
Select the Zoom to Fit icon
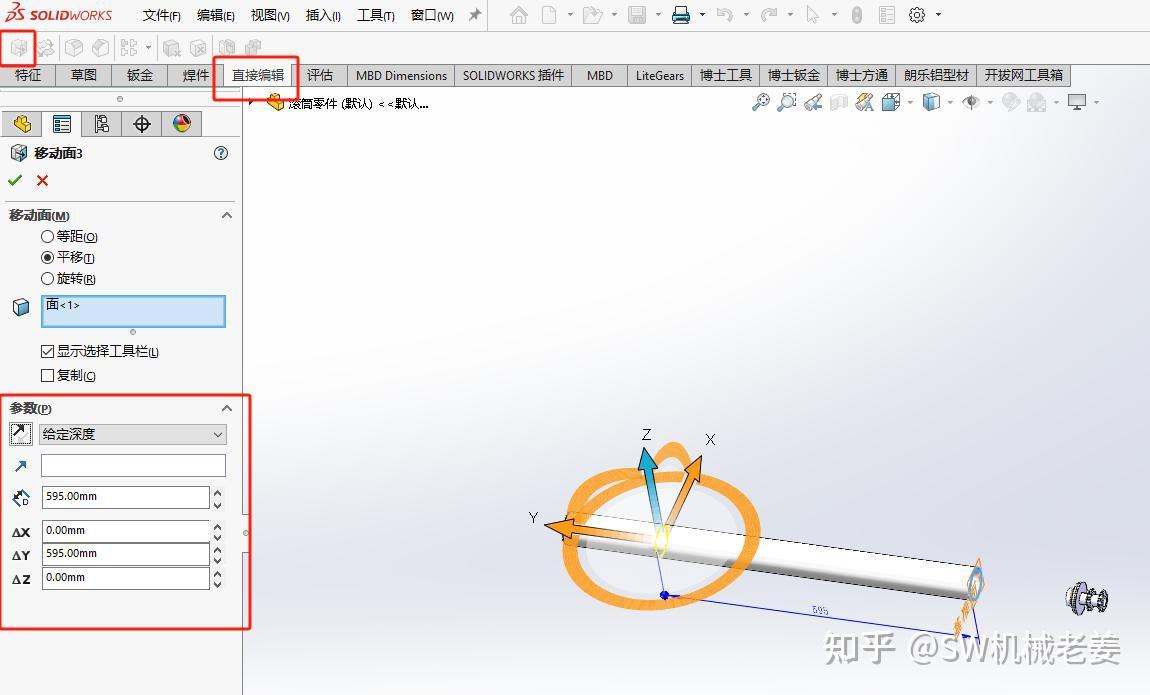coord(760,102)
